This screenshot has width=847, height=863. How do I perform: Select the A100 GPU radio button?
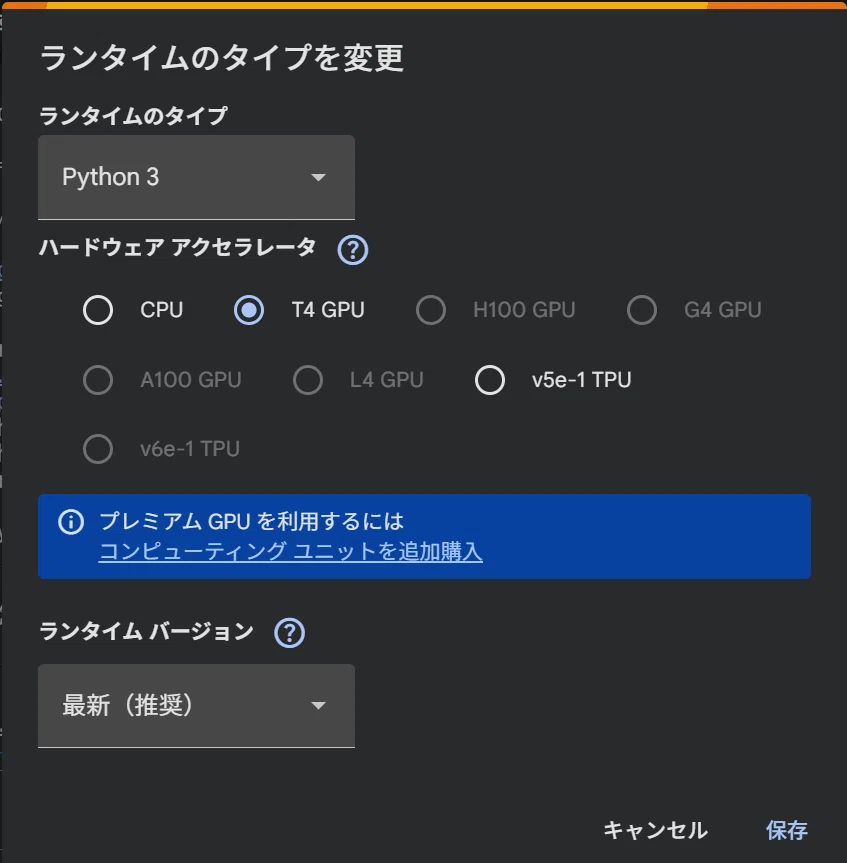[98, 380]
